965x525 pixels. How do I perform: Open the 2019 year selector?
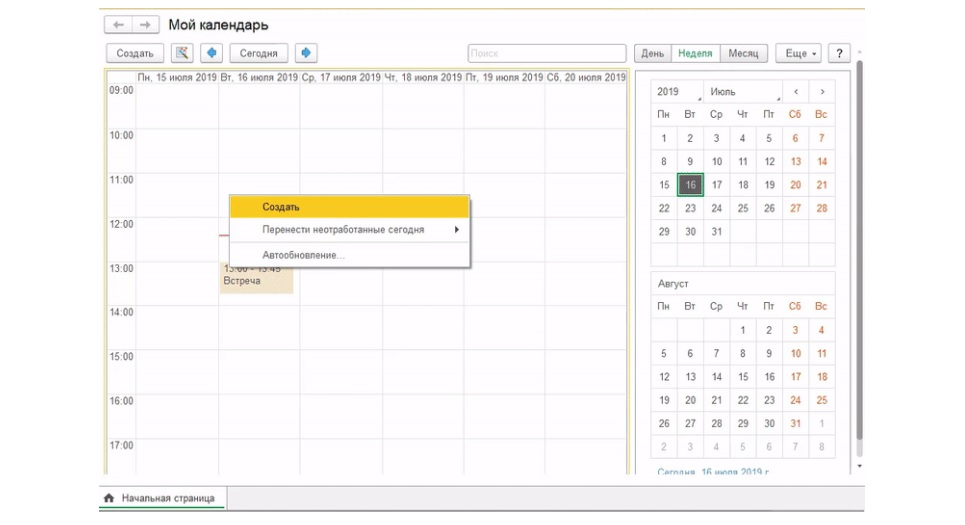(677, 92)
